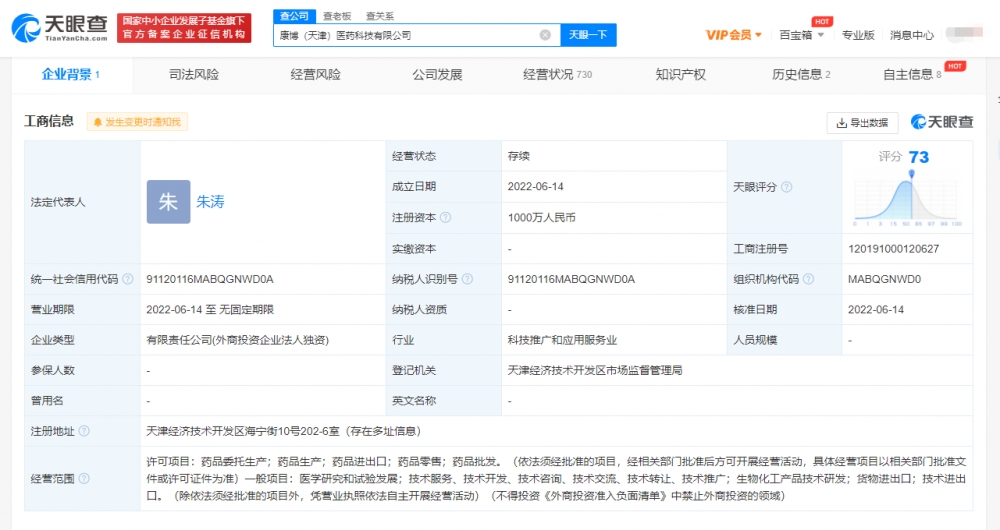The width and height of the screenshot is (1000, 530).
Task: Click the 有限责任公司 company type value
Action: point(237,340)
